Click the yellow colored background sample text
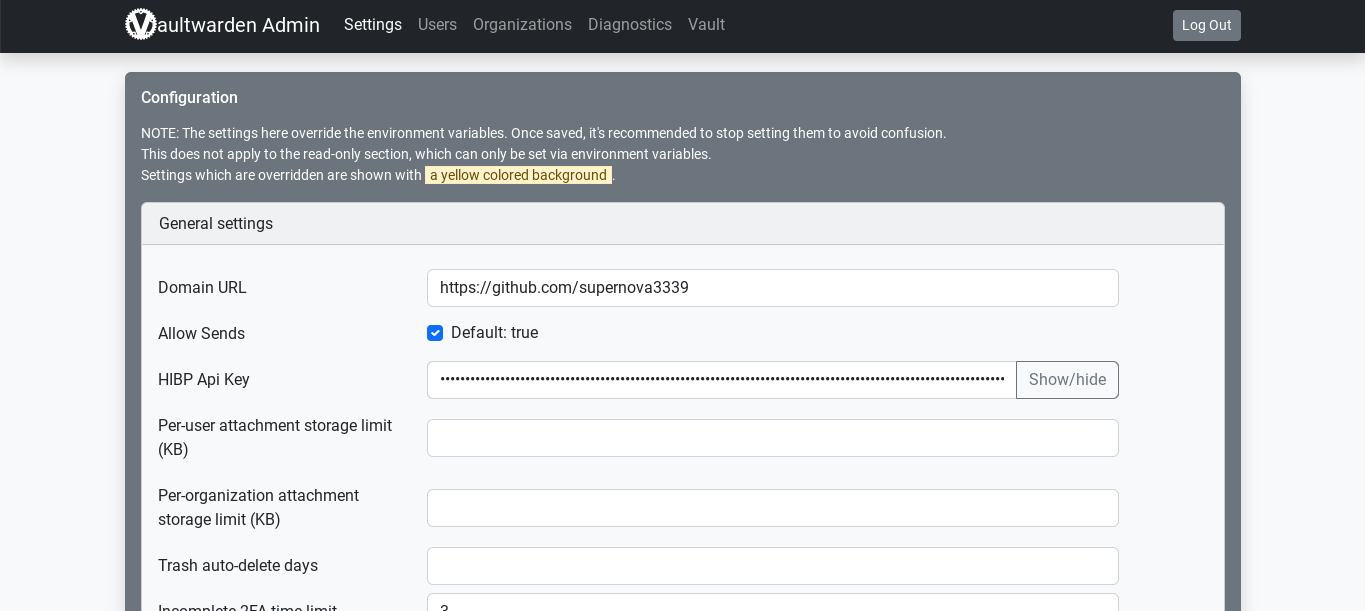Viewport: 1365px width, 611px height. [518, 176]
